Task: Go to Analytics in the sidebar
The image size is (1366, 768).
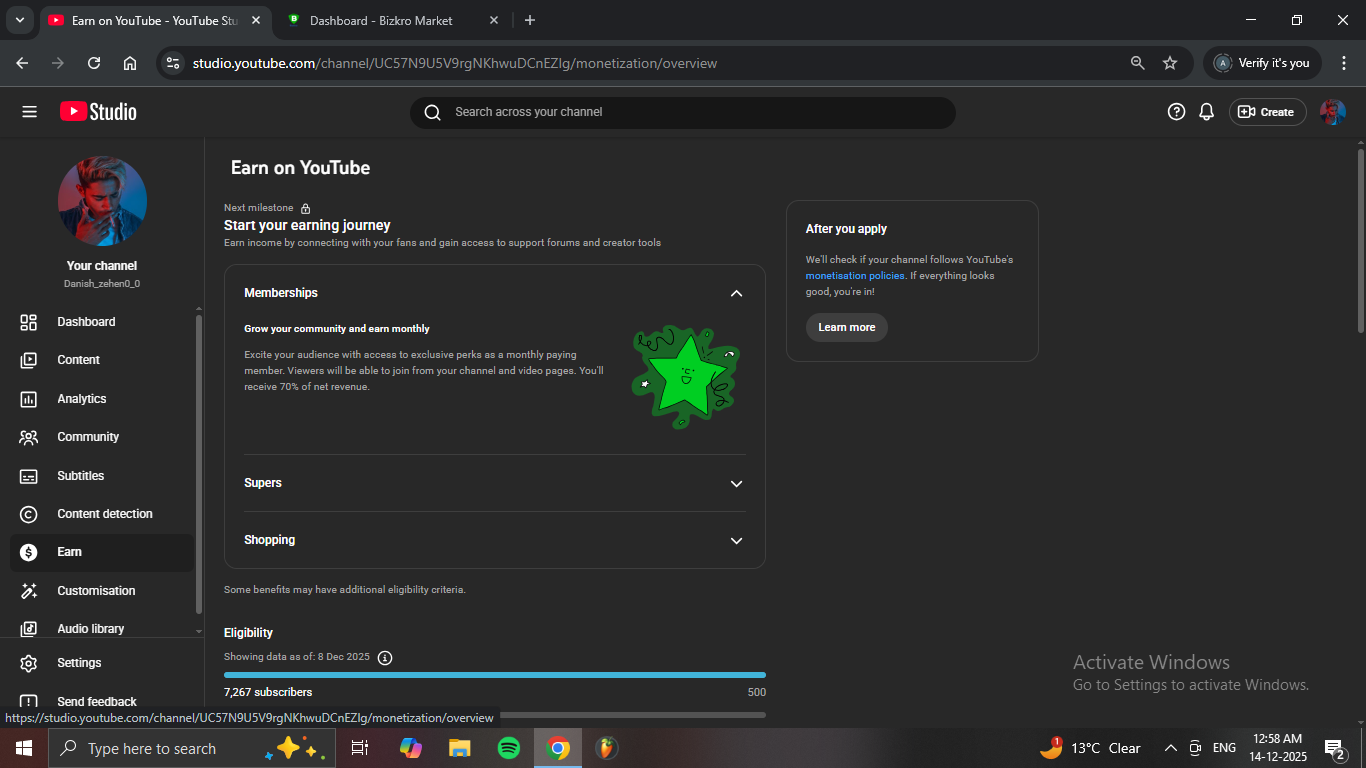Action: (82, 399)
